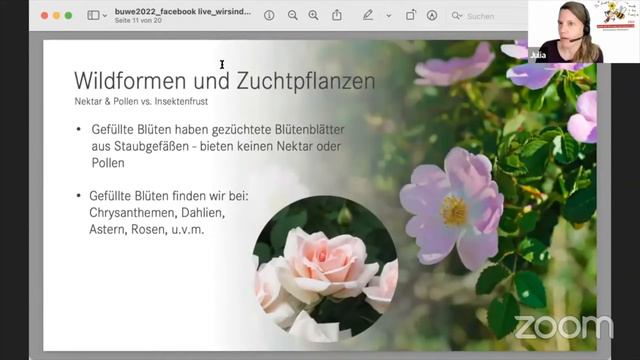This screenshot has width=640, height=360.
Task: Click the Suchen search field
Action: tap(488, 16)
